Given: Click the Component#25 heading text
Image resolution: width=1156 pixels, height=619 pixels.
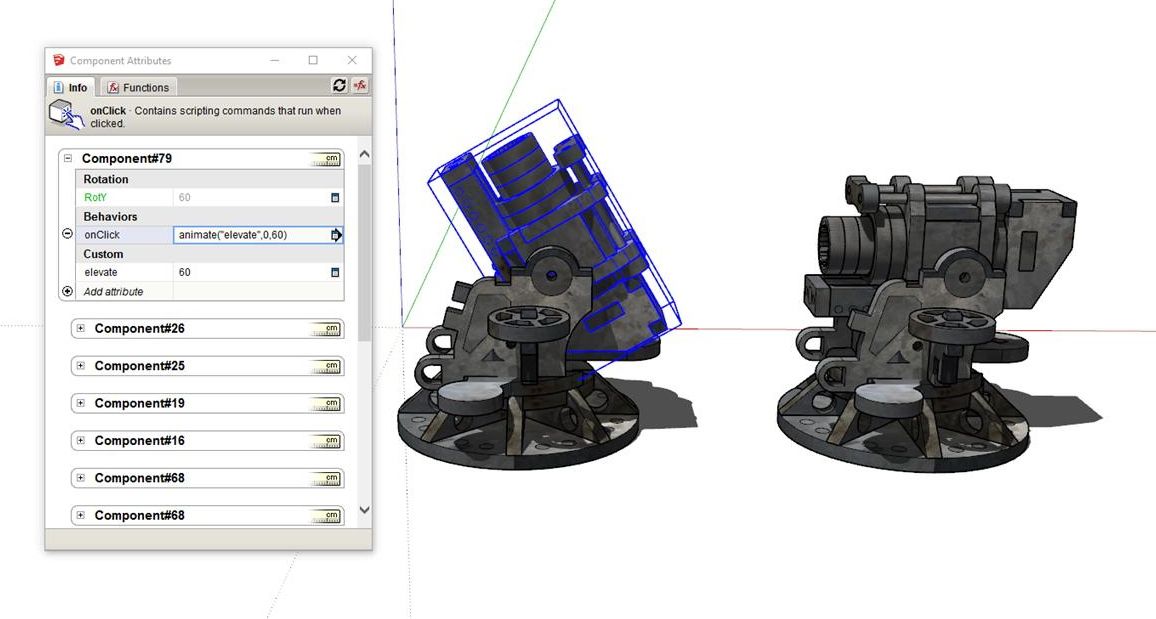Looking at the screenshot, I should (139, 366).
